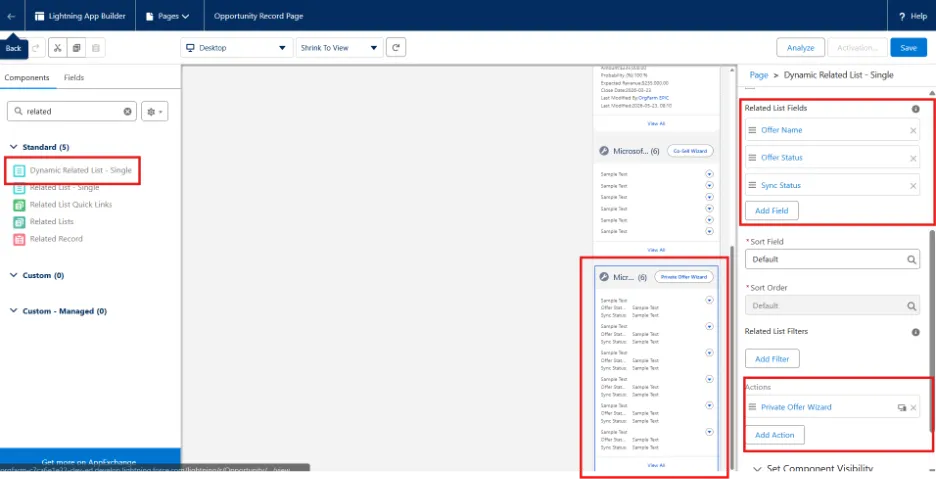This screenshot has height=480, width=936.
Task: Cut component with scissors icon
Action: (57, 48)
